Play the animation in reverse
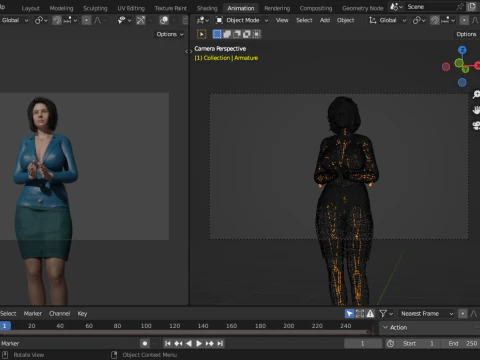 click(x=189, y=343)
